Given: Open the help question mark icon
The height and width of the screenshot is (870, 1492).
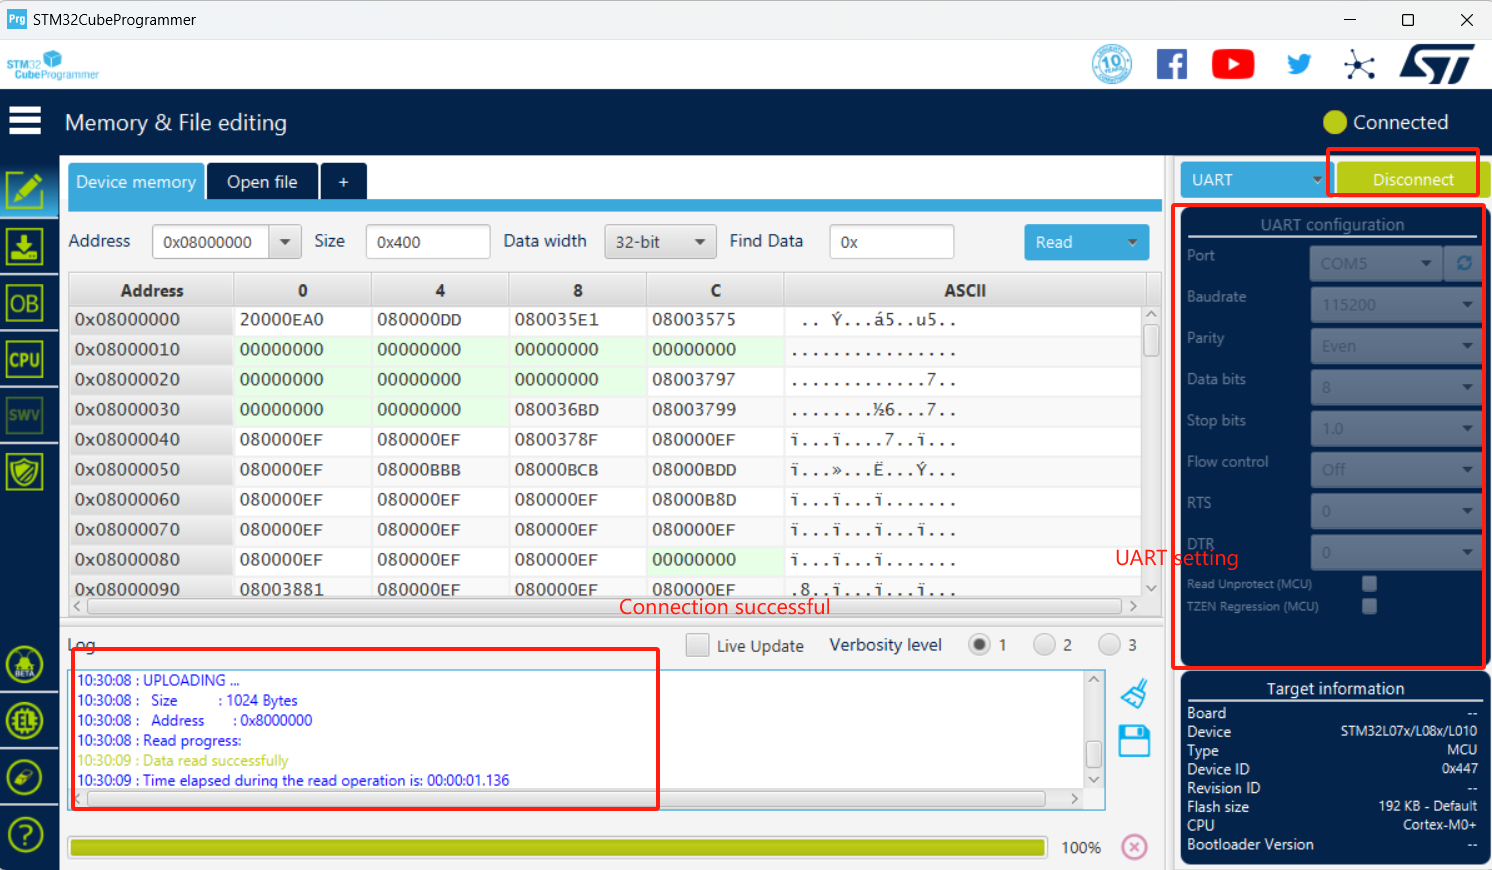Looking at the screenshot, I should coord(25,834).
